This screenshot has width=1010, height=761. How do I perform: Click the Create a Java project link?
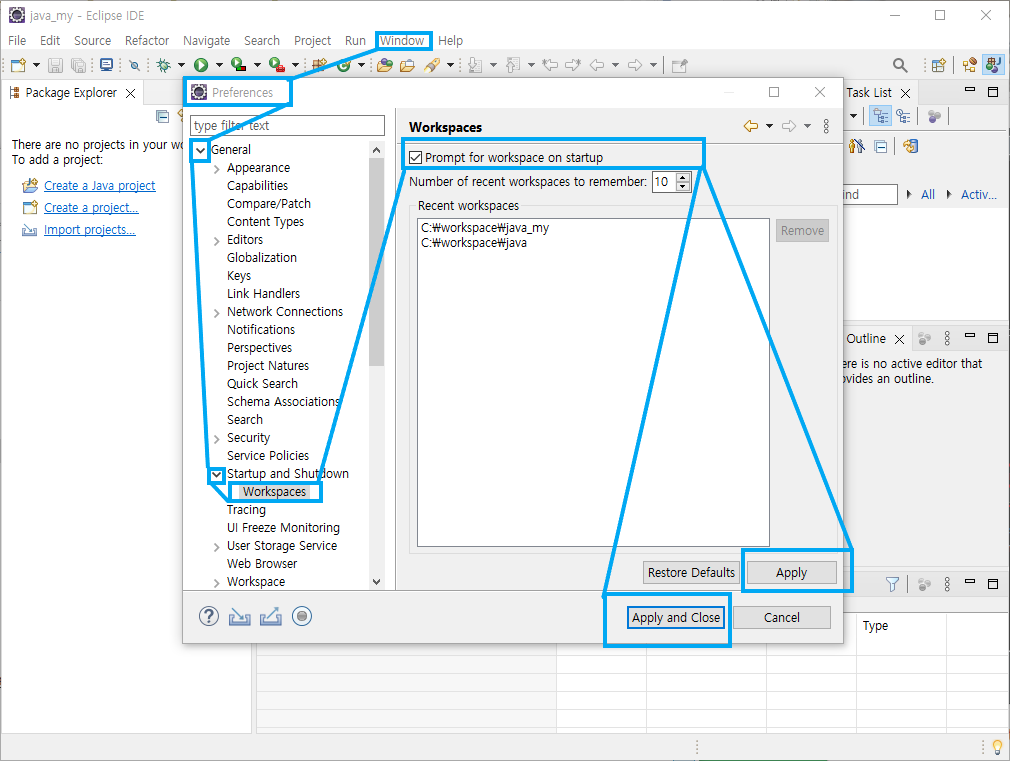[99, 186]
